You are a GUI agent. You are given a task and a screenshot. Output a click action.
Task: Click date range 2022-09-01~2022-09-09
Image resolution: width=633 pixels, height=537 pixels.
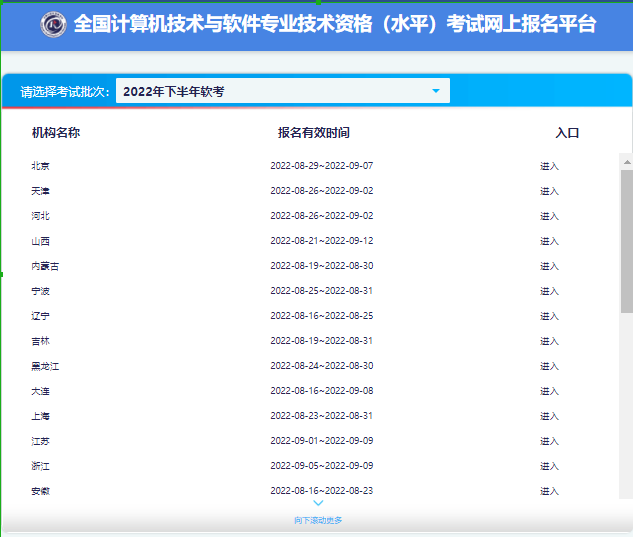[x=322, y=441]
